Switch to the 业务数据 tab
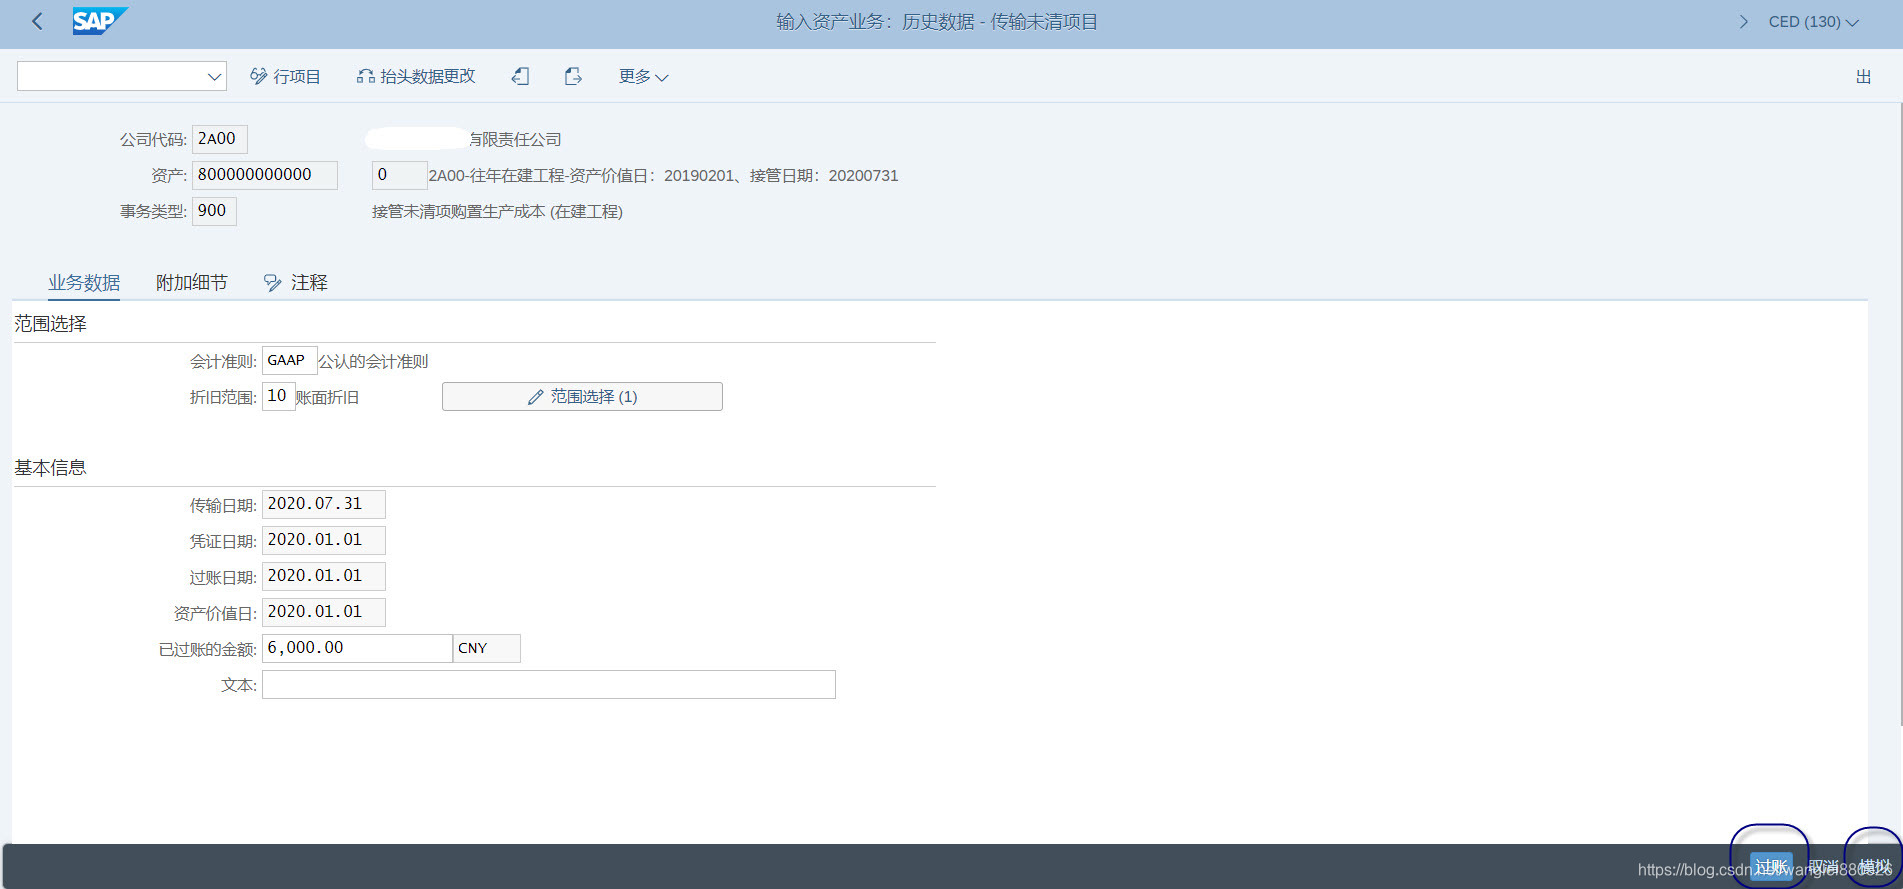 tap(84, 283)
